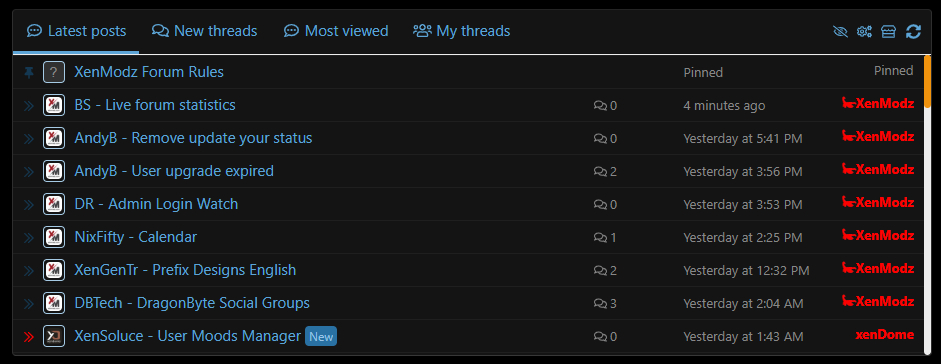The width and height of the screenshot is (941, 364).
Task: Click the storefront icon in header
Action: (x=888, y=32)
